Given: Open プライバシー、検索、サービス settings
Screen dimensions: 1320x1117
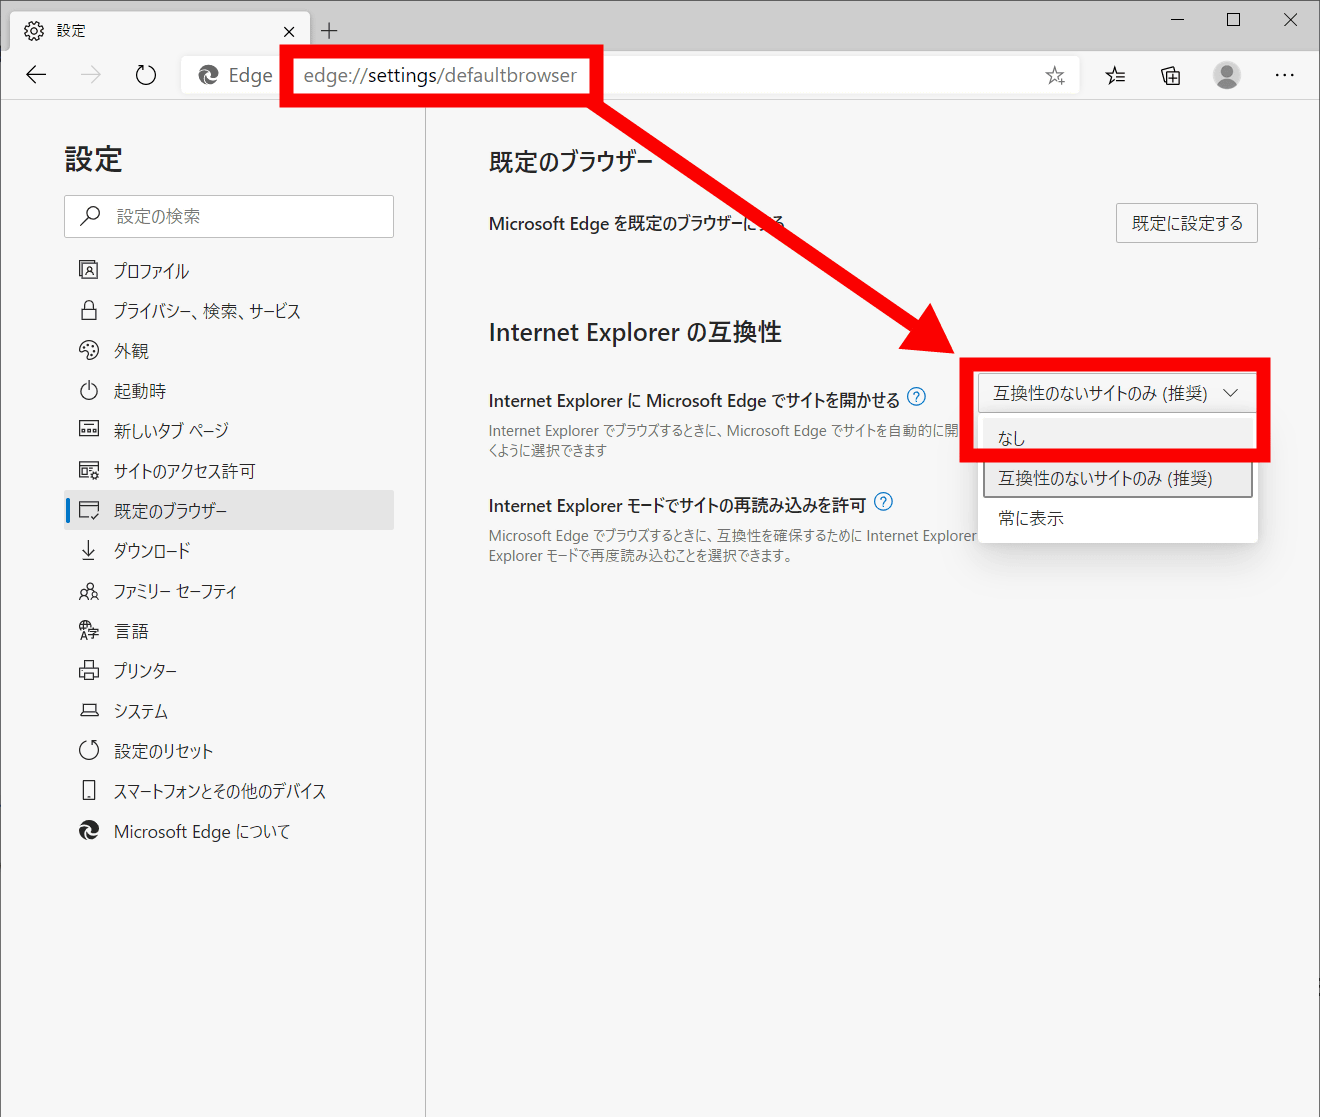Looking at the screenshot, I should 229,311.
